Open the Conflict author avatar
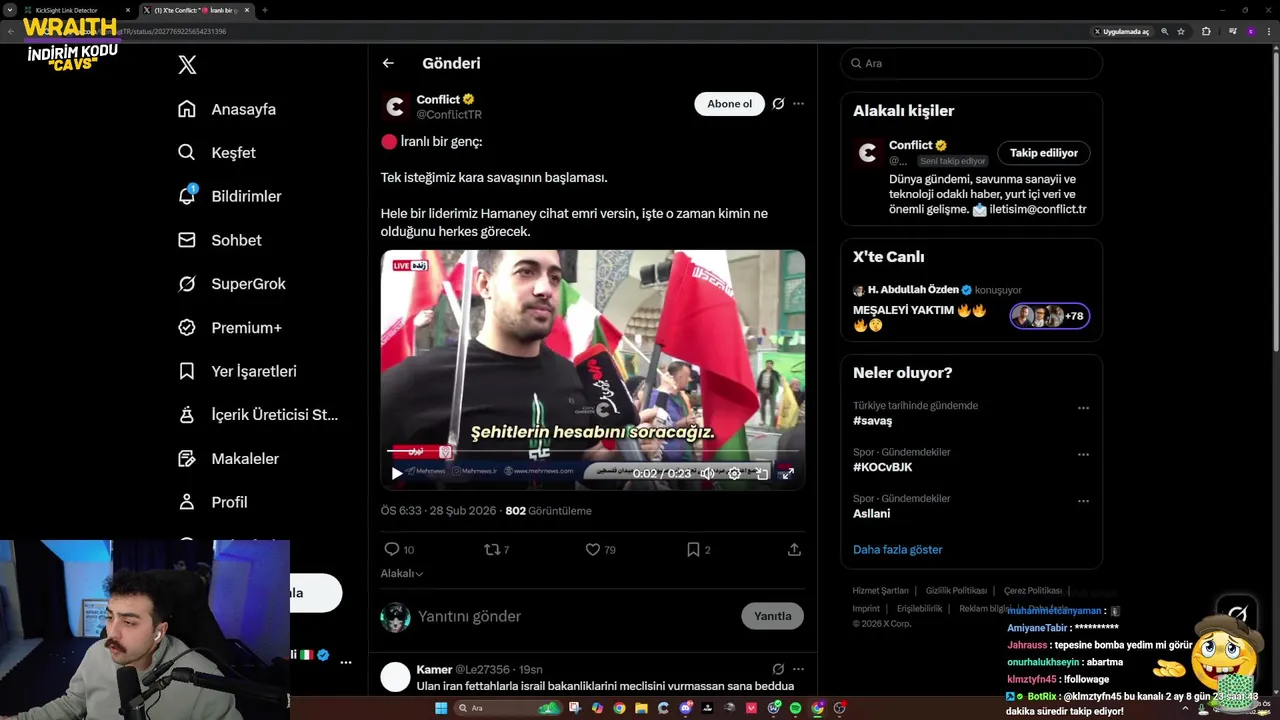 [x=395, y=106]
